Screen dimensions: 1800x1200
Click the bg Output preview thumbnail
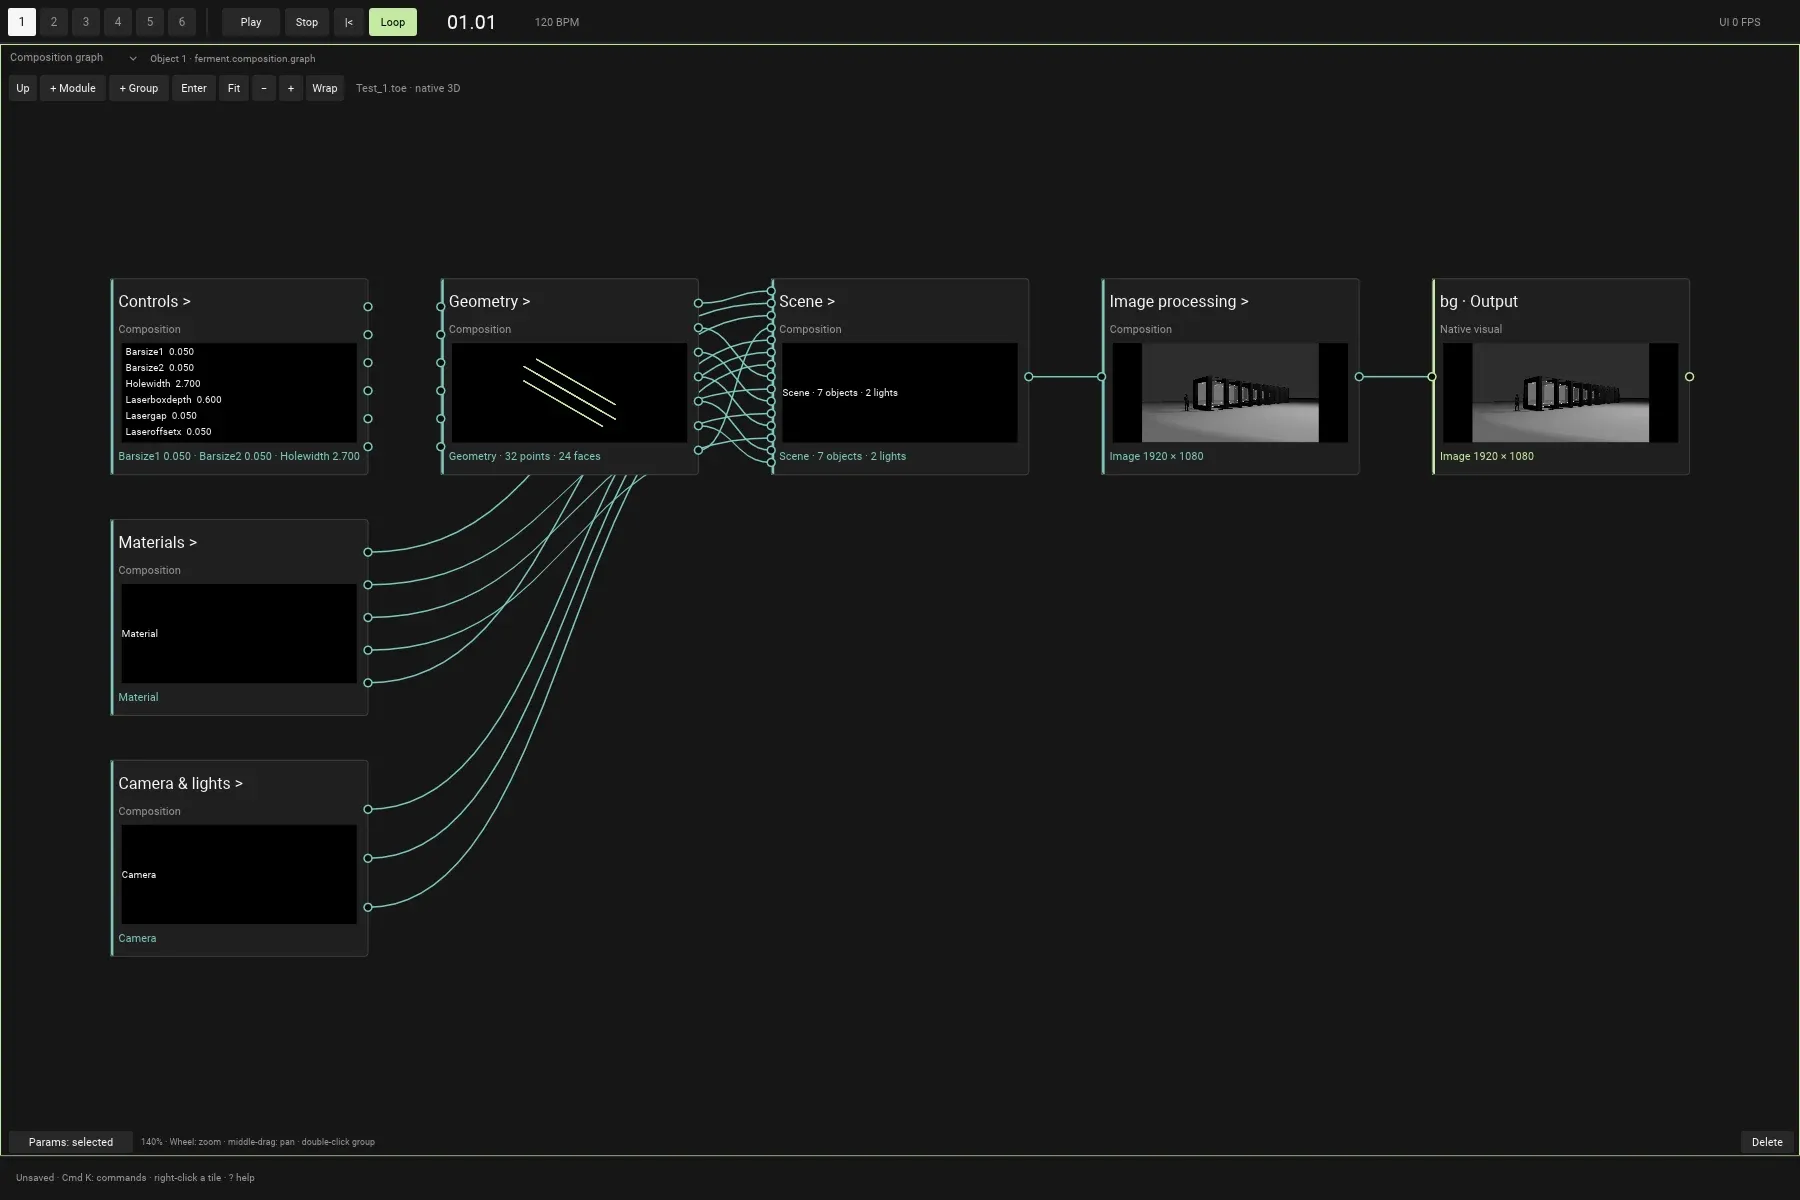[1560, 393]
